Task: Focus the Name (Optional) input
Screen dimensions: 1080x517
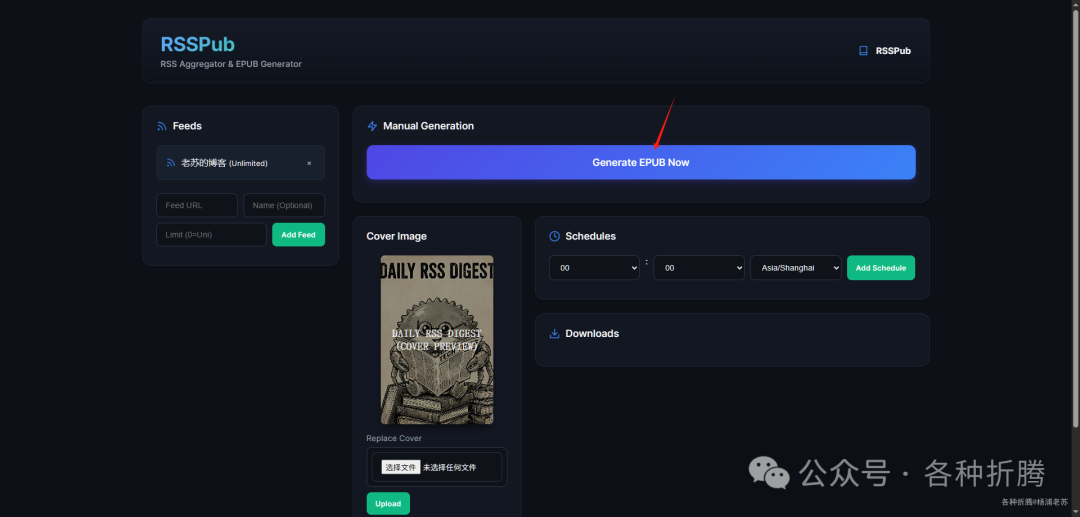Action: (x=284, y=205)
